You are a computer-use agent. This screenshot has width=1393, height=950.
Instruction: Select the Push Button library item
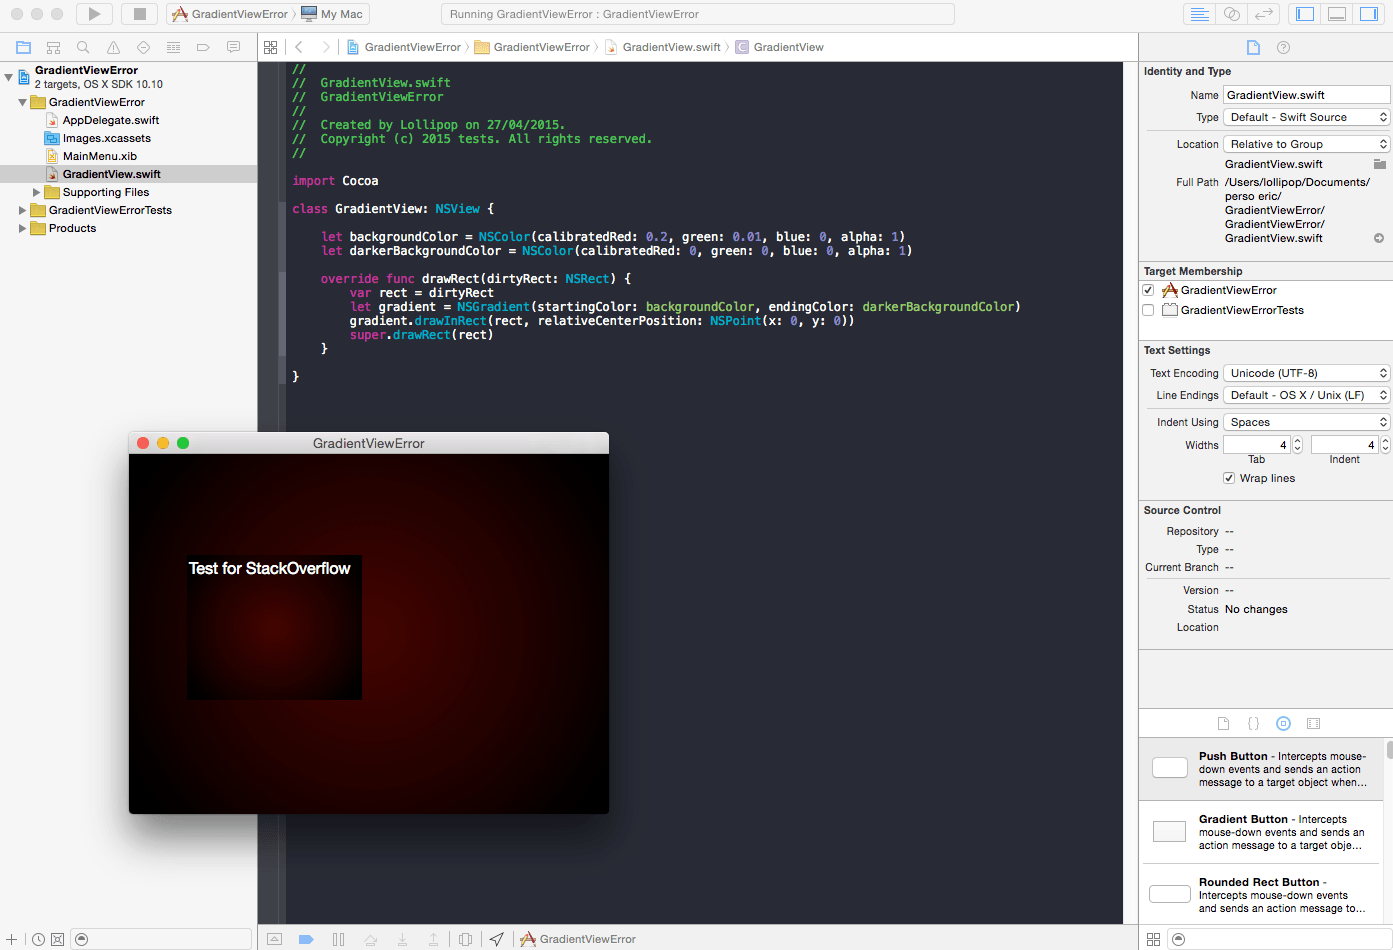click(x=1262, y=769)
